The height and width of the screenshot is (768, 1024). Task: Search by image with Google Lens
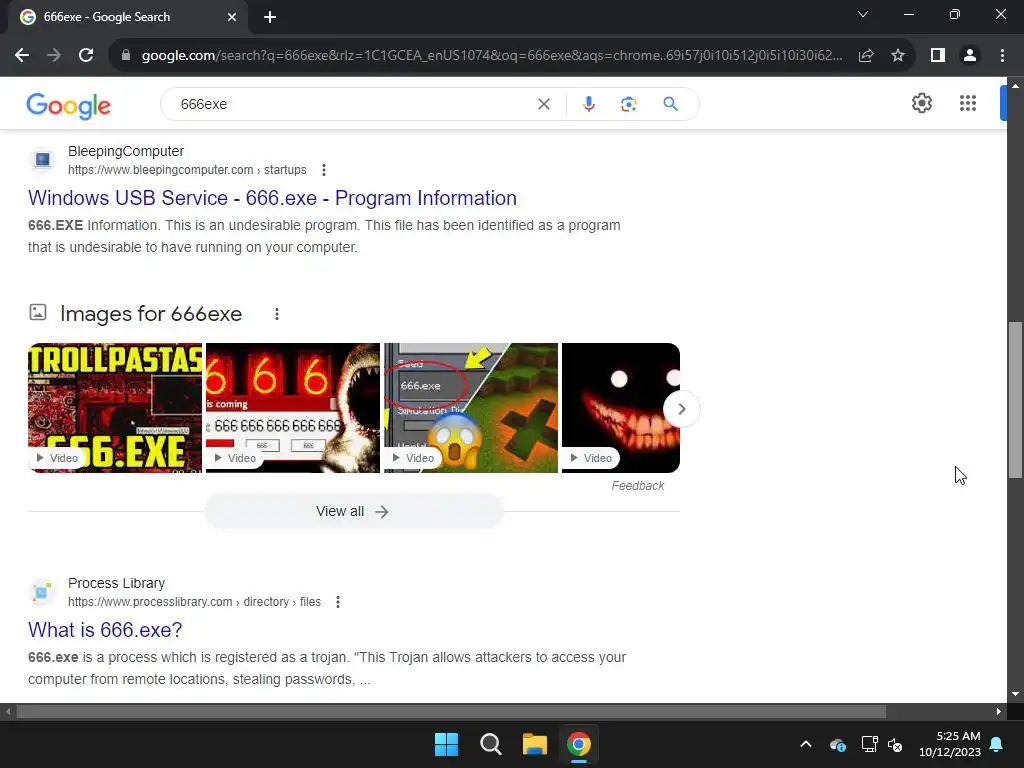pos(628,104)
